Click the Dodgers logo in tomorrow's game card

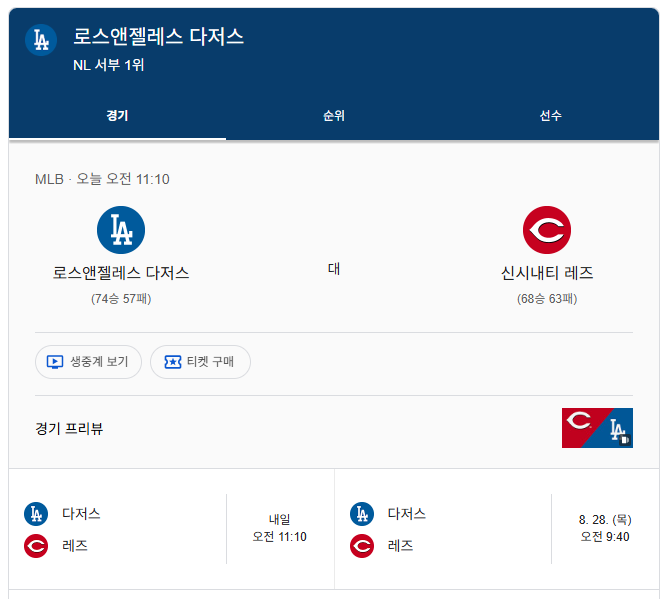tap(36, 514)
